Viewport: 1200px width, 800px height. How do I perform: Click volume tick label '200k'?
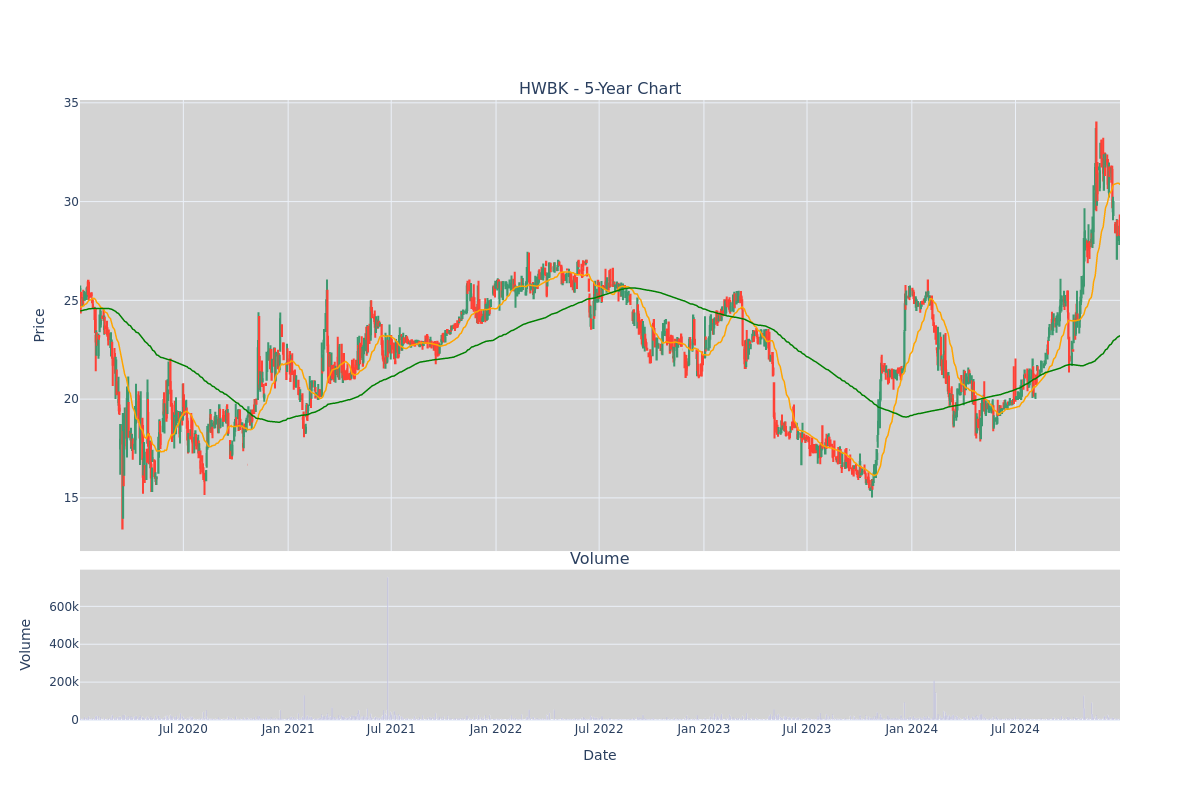pyautogui.click(x=63, y=682)
